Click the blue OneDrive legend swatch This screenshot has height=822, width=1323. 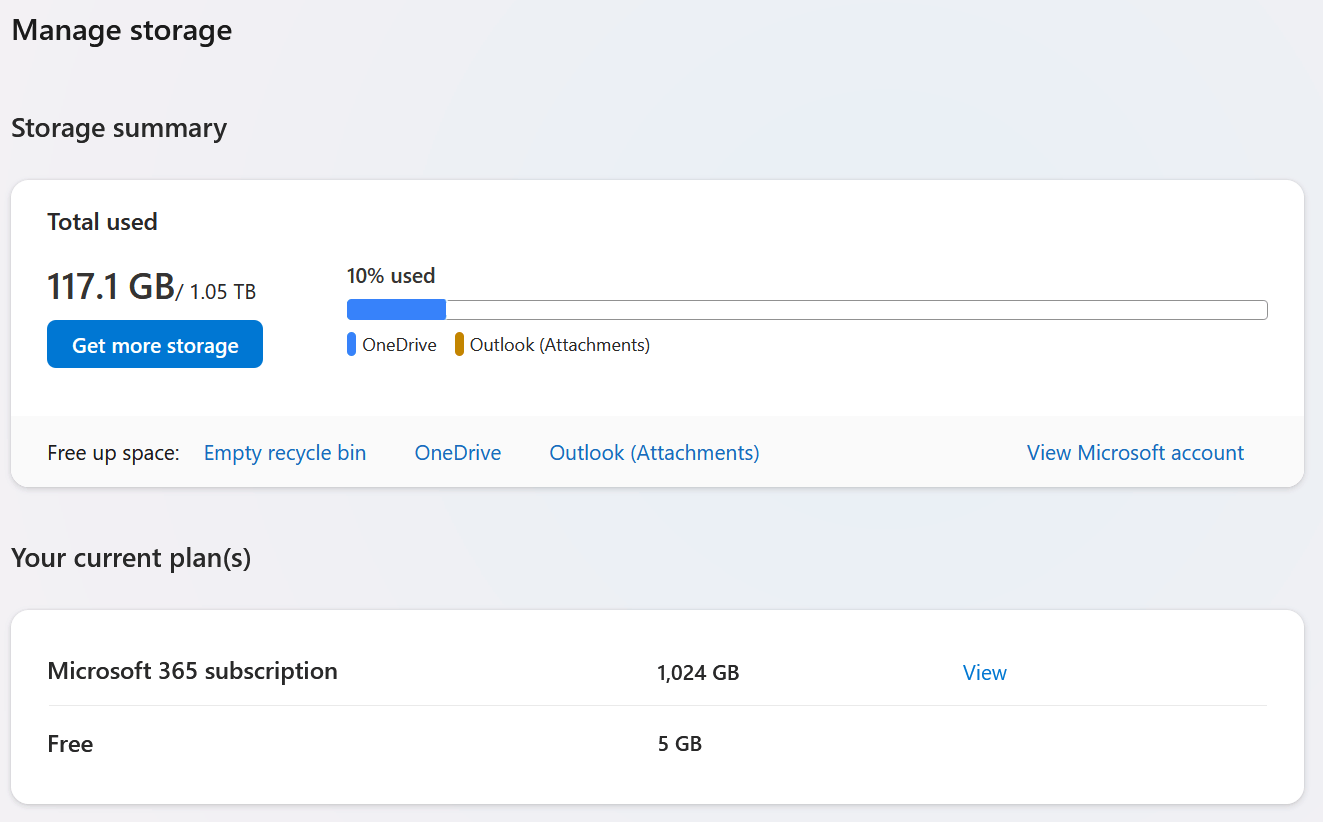tap(352, 345)
